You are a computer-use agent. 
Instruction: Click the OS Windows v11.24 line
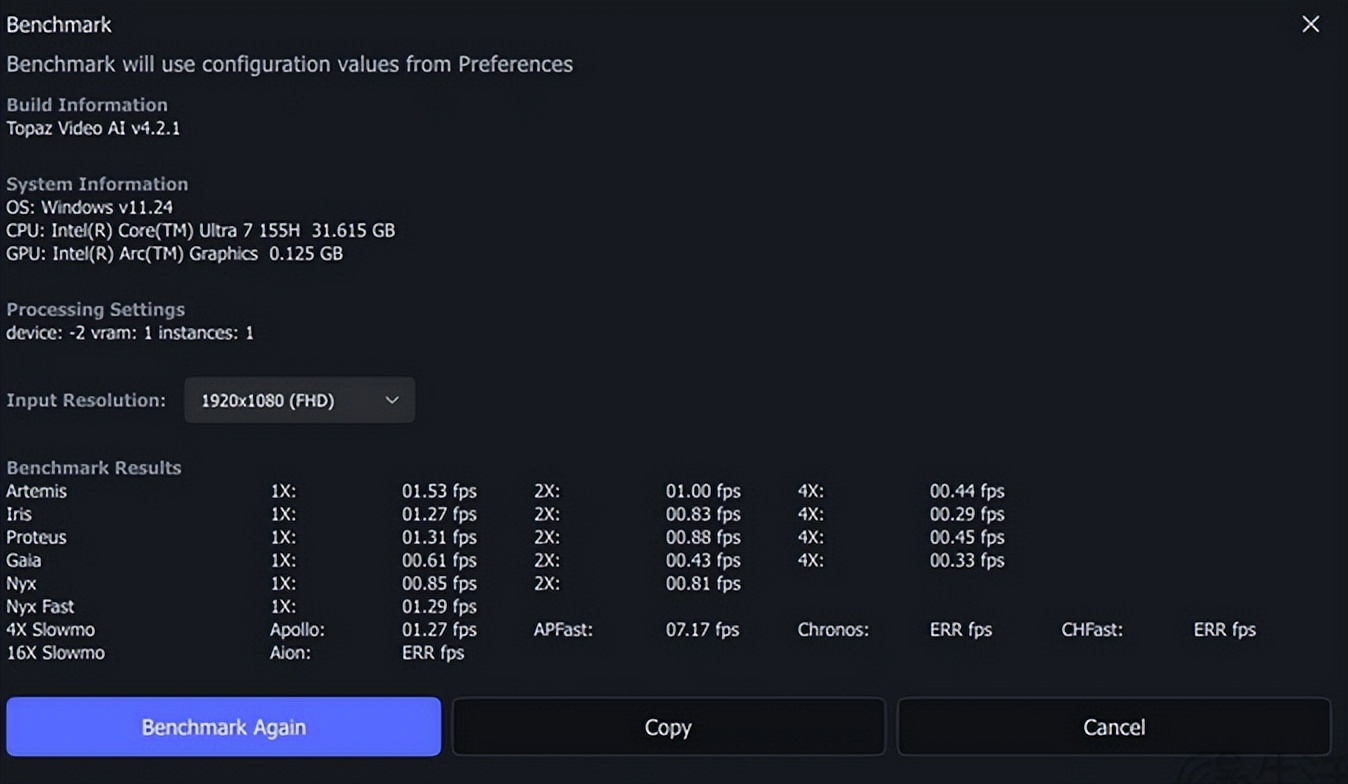(89, 207)
